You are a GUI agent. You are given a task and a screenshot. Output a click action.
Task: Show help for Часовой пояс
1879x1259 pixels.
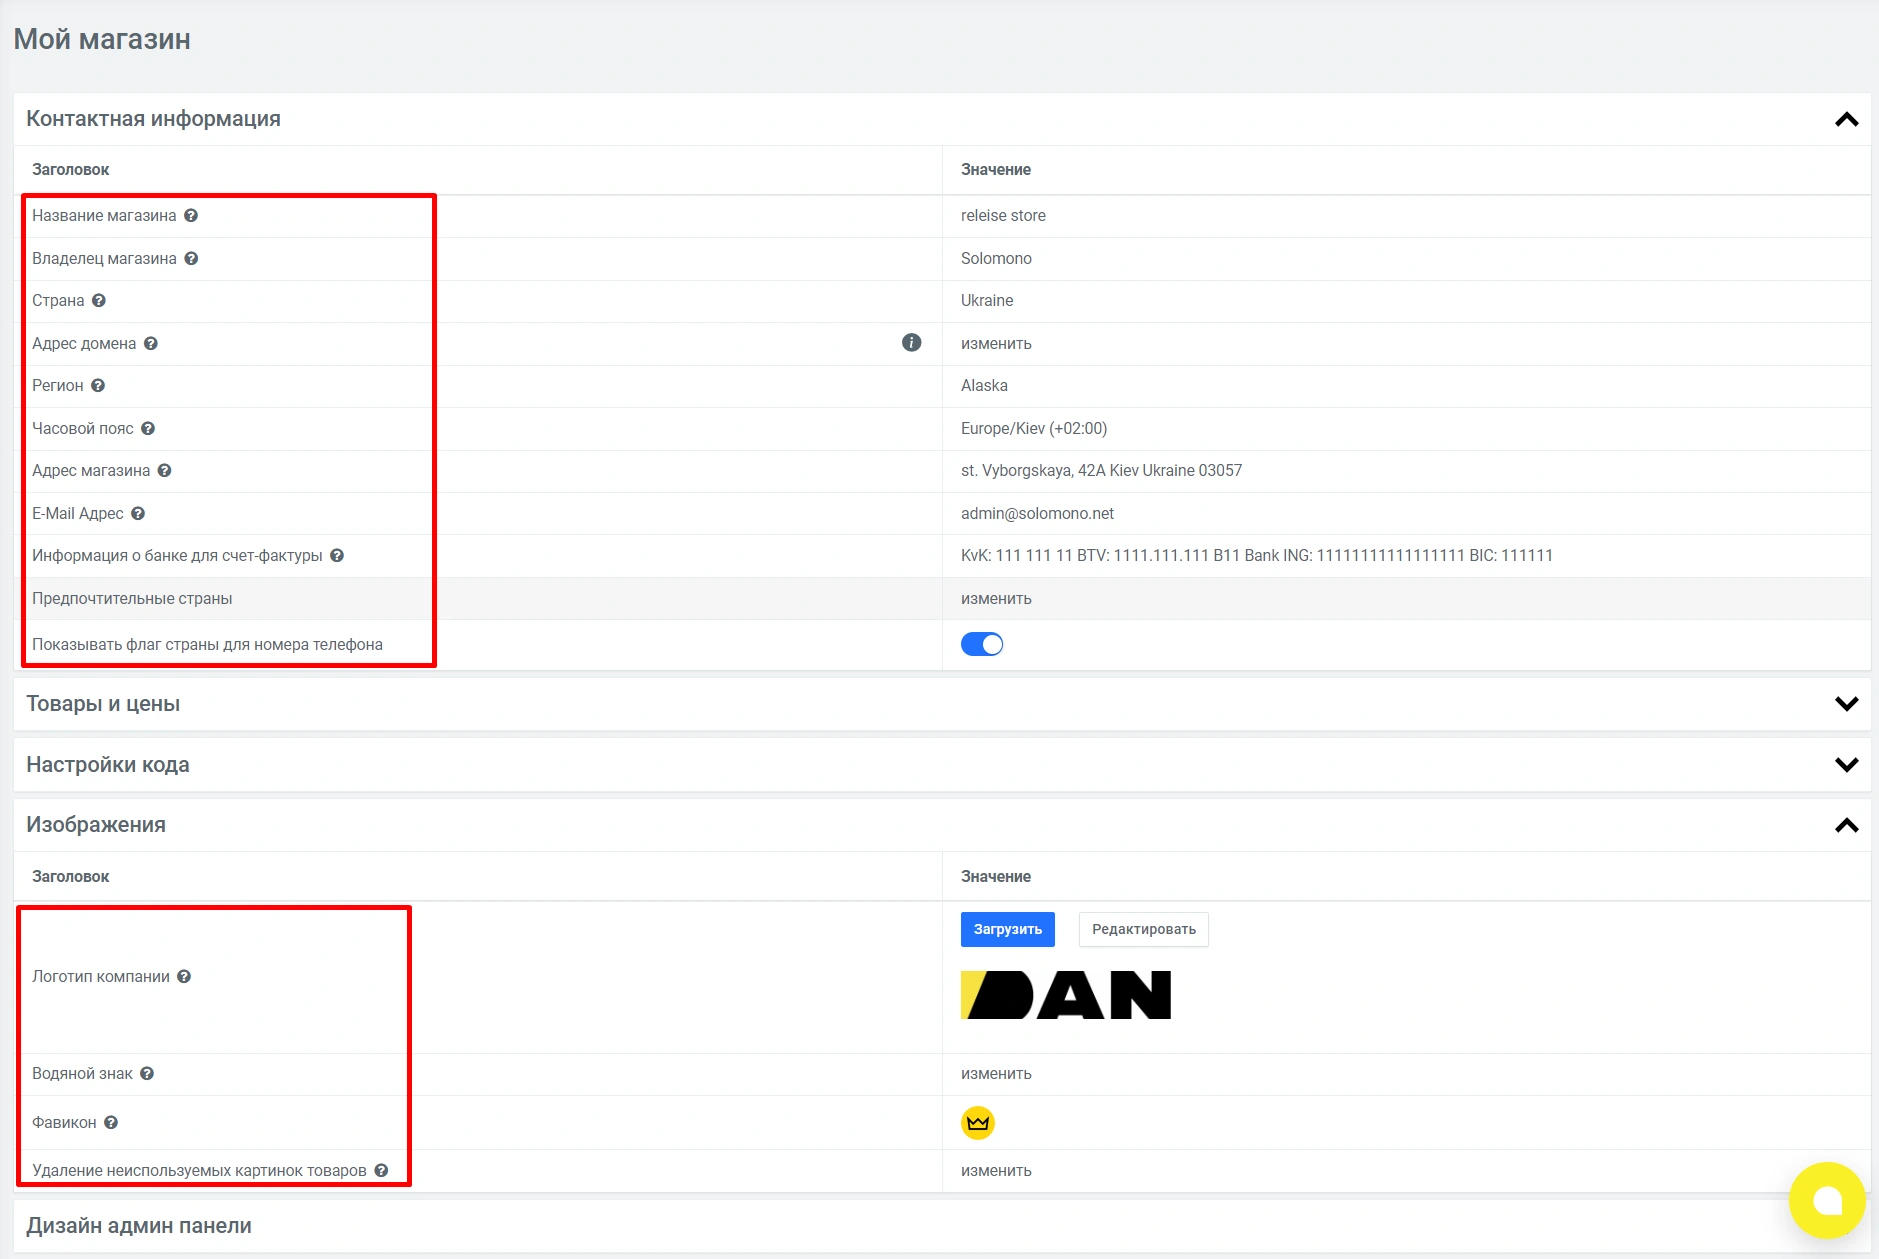(148, 429)
